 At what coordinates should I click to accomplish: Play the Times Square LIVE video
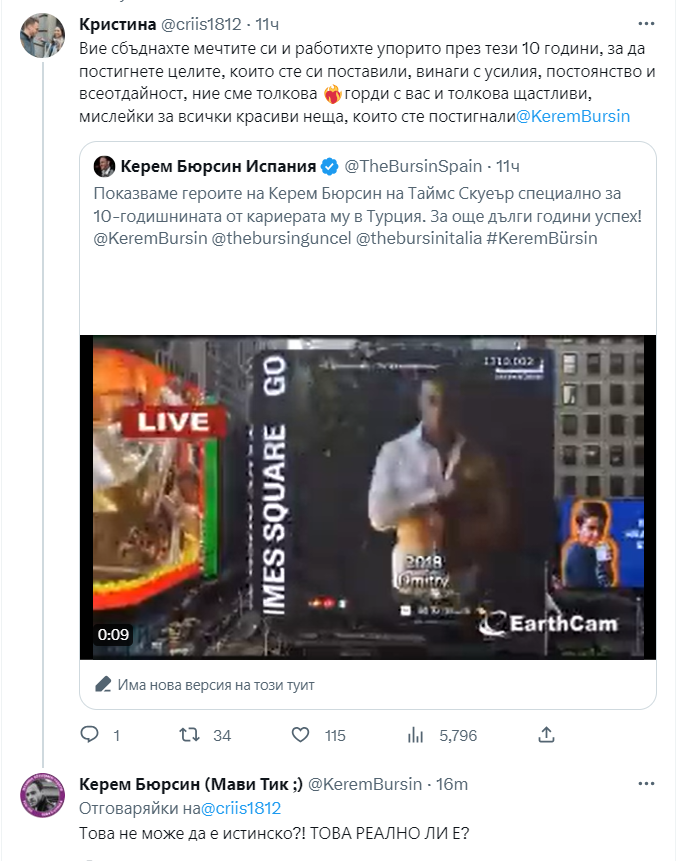click(x=369, y=497)
